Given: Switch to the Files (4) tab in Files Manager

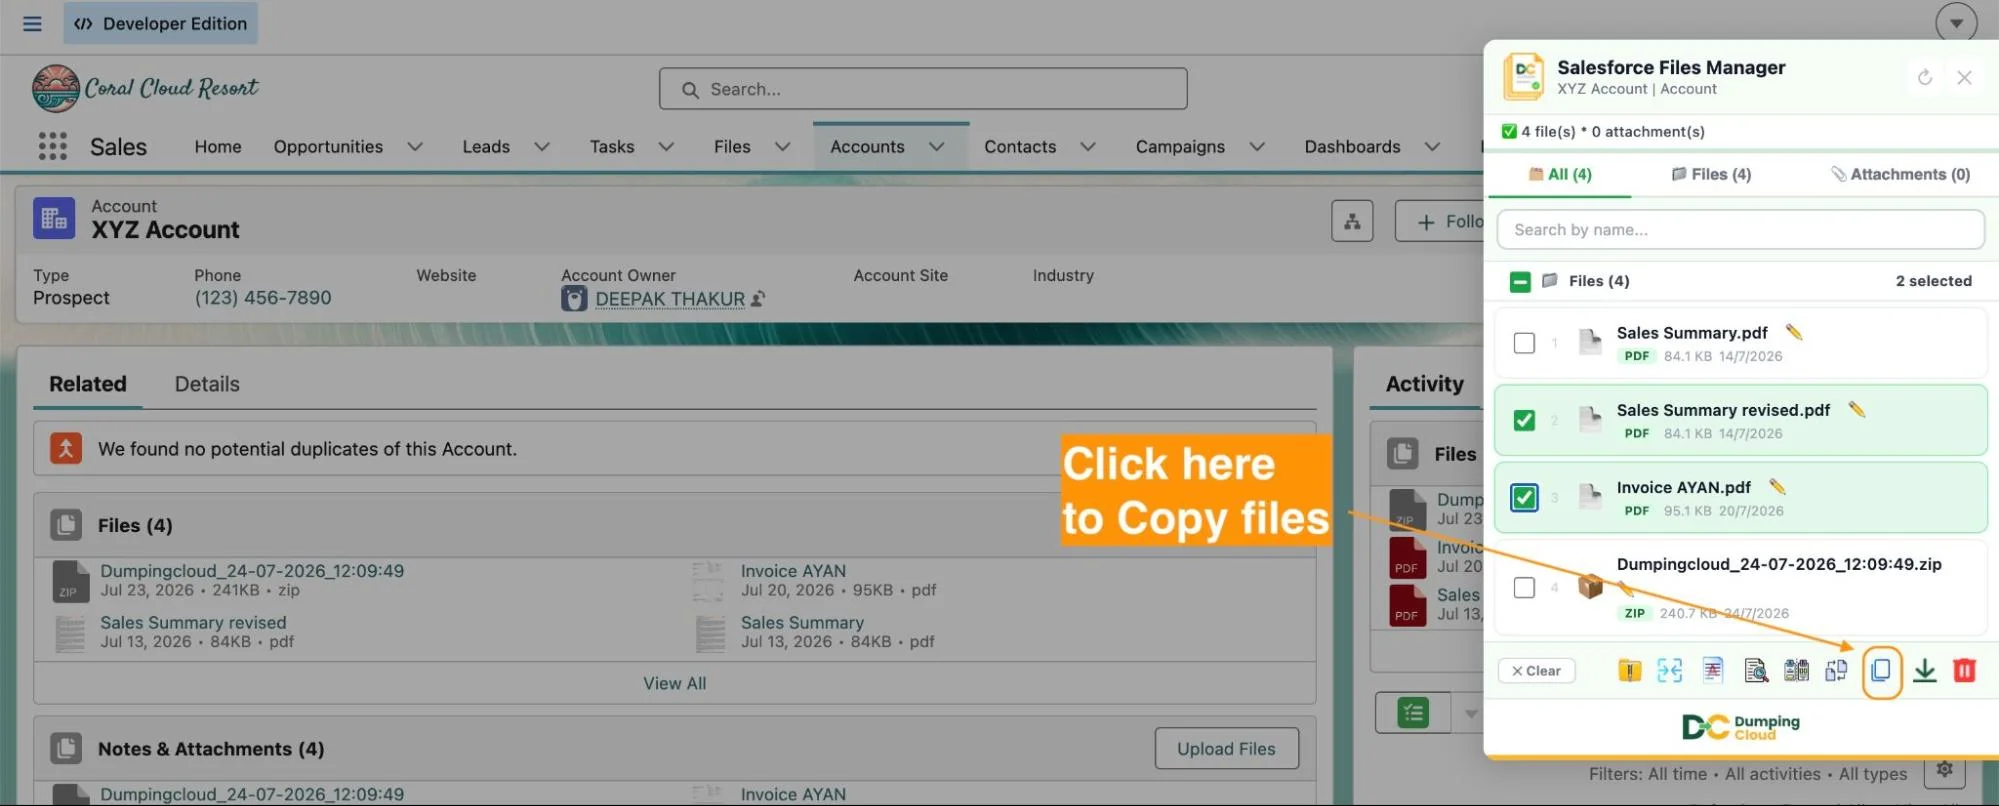Looking at the screenshot, I should coord(1711,174).
